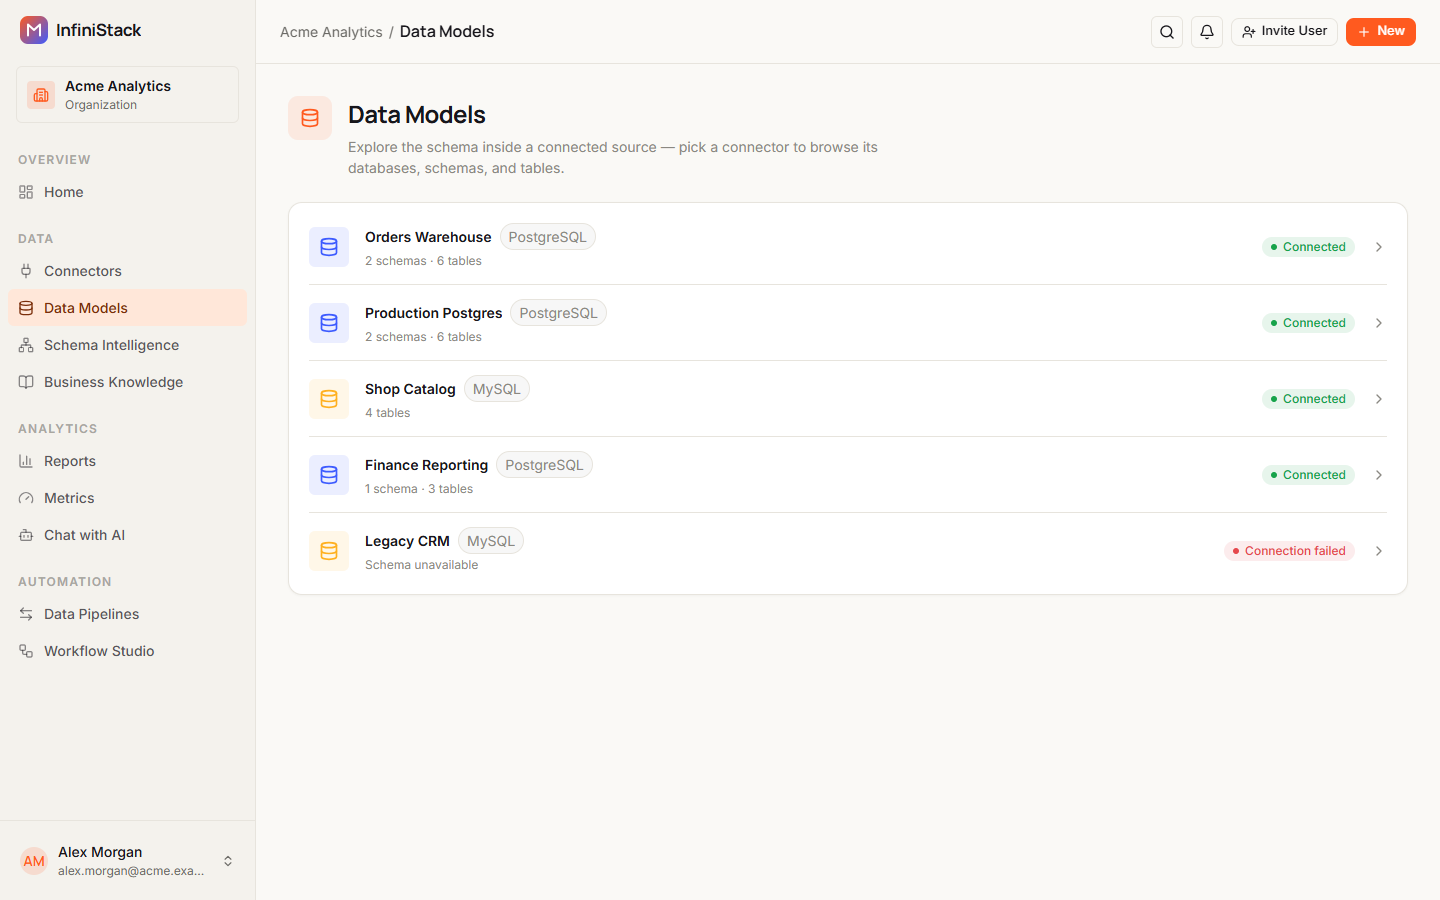Image resolution: width=1440 pixels, height=900 pixels.
Task: Click the Orders Warehouse database icon
Action: (x=329, y=247)
